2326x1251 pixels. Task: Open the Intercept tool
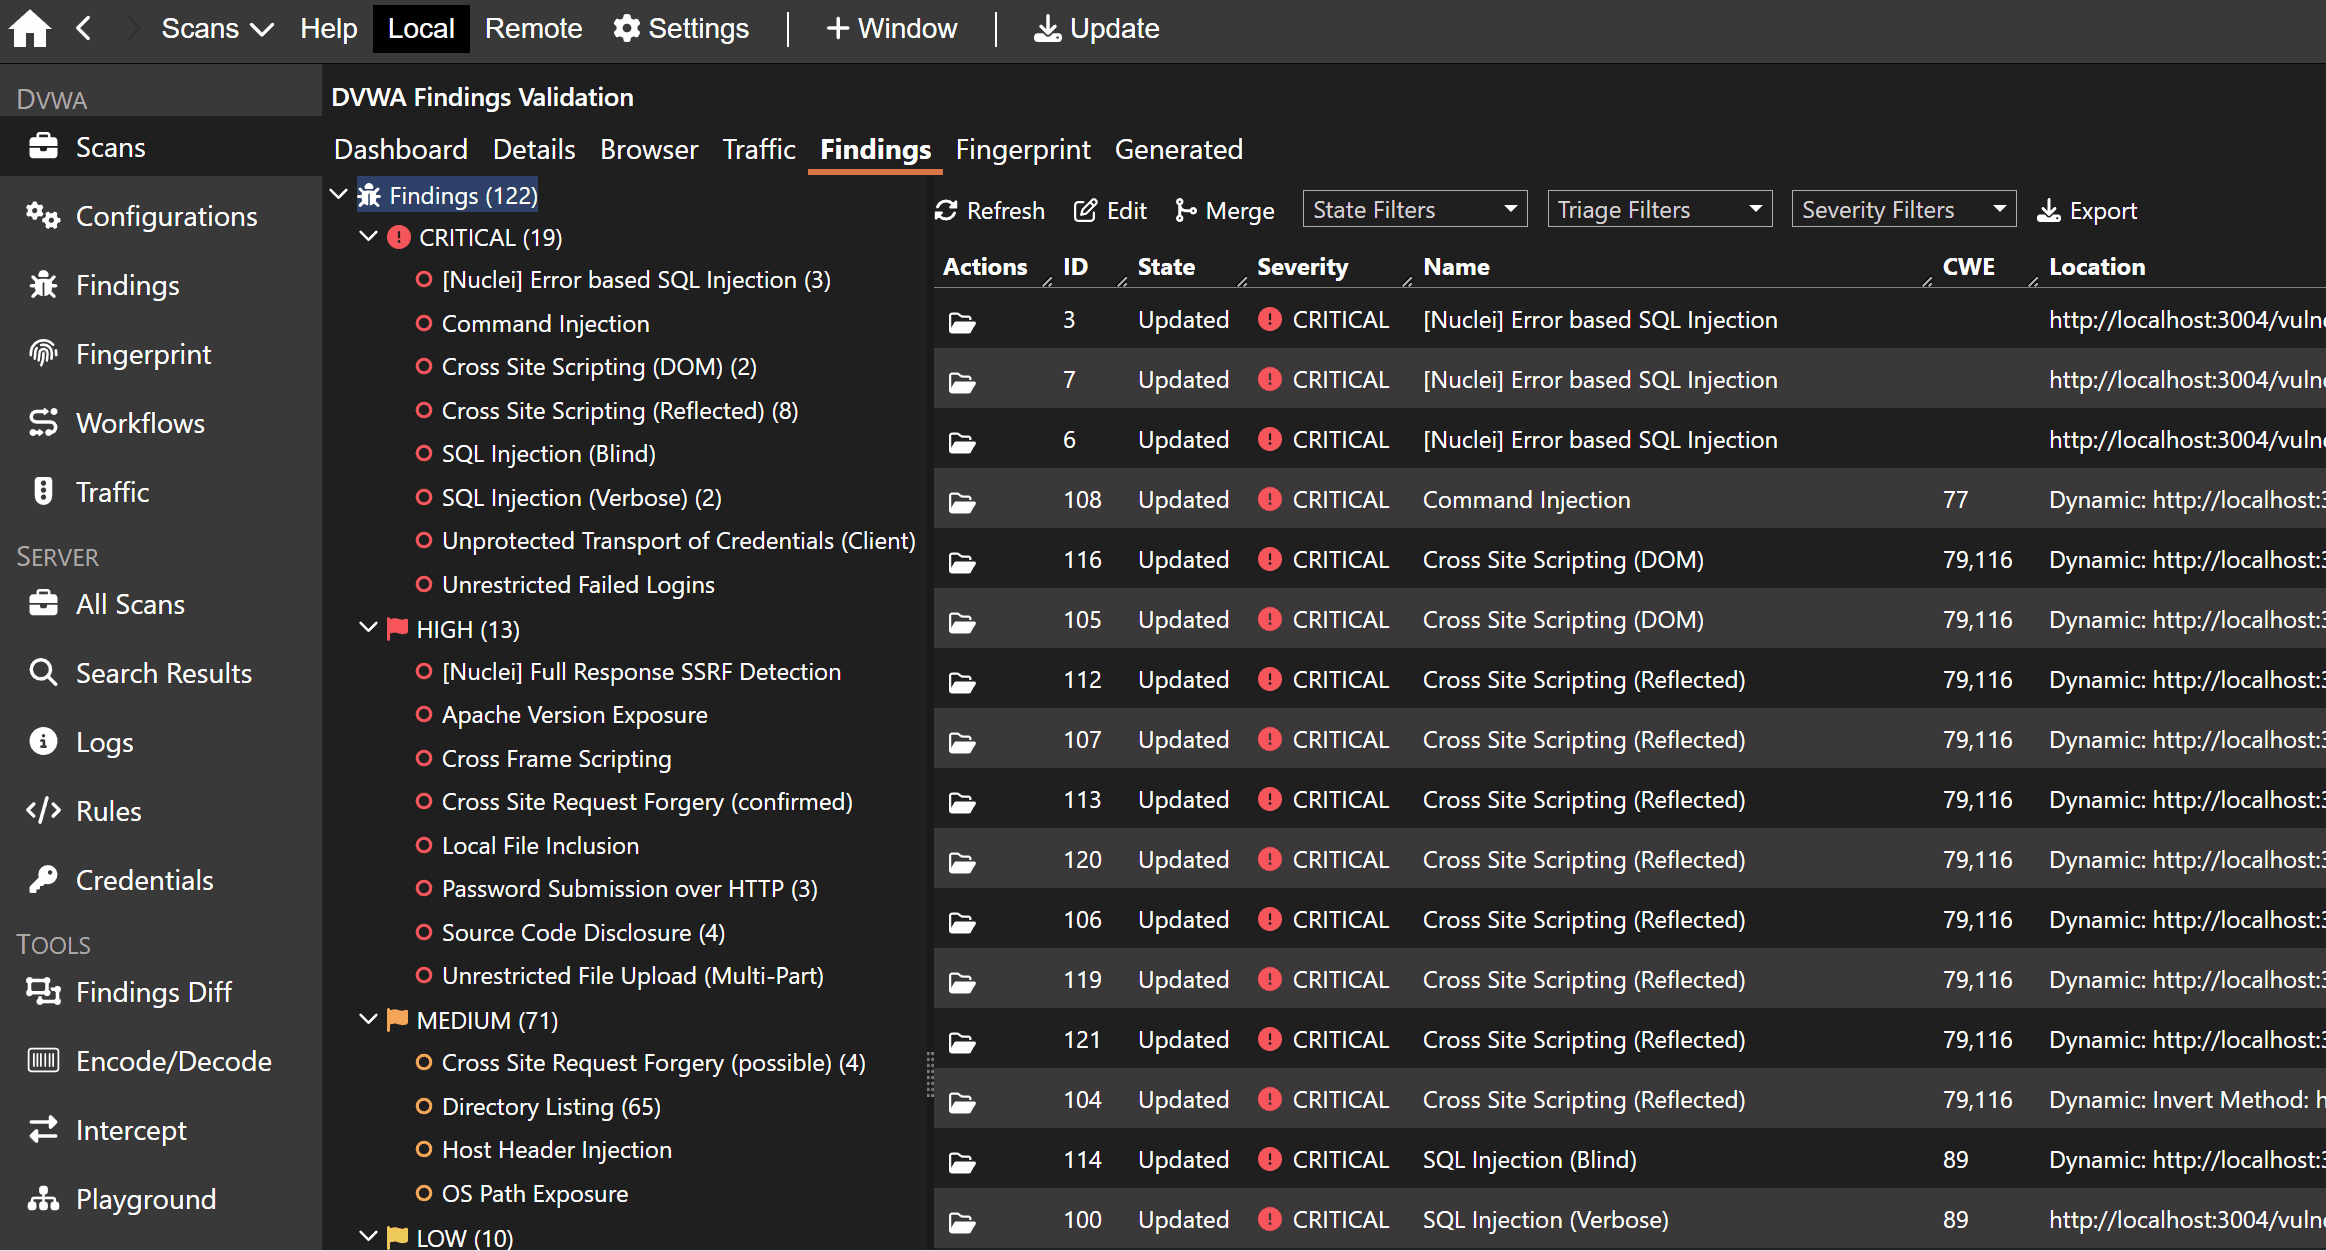click(x=131, y=1131)
